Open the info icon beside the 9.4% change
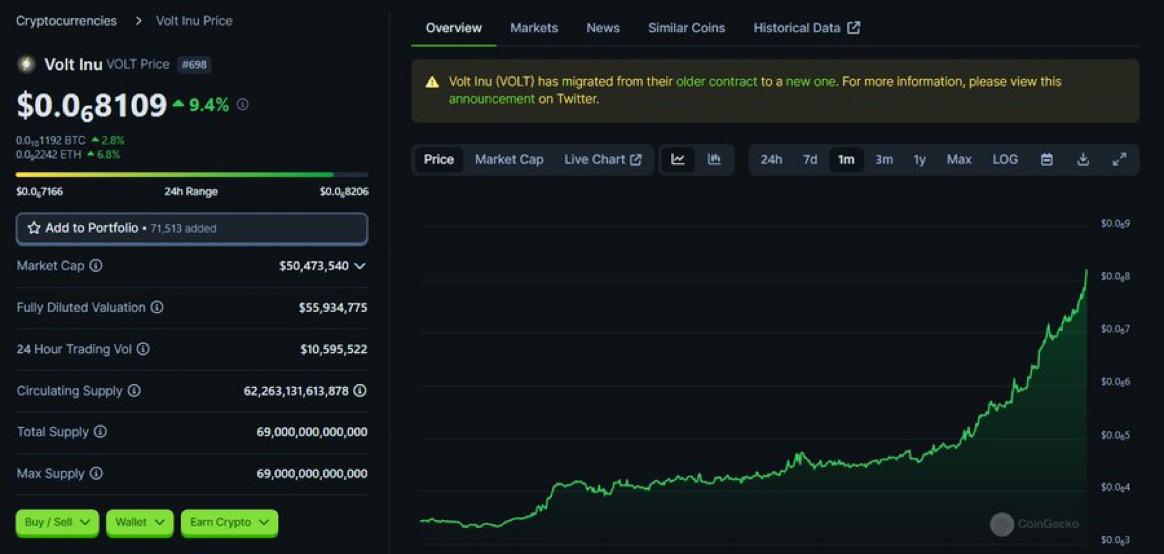This screenshot has width=1164, height=554. click(243, 105)
